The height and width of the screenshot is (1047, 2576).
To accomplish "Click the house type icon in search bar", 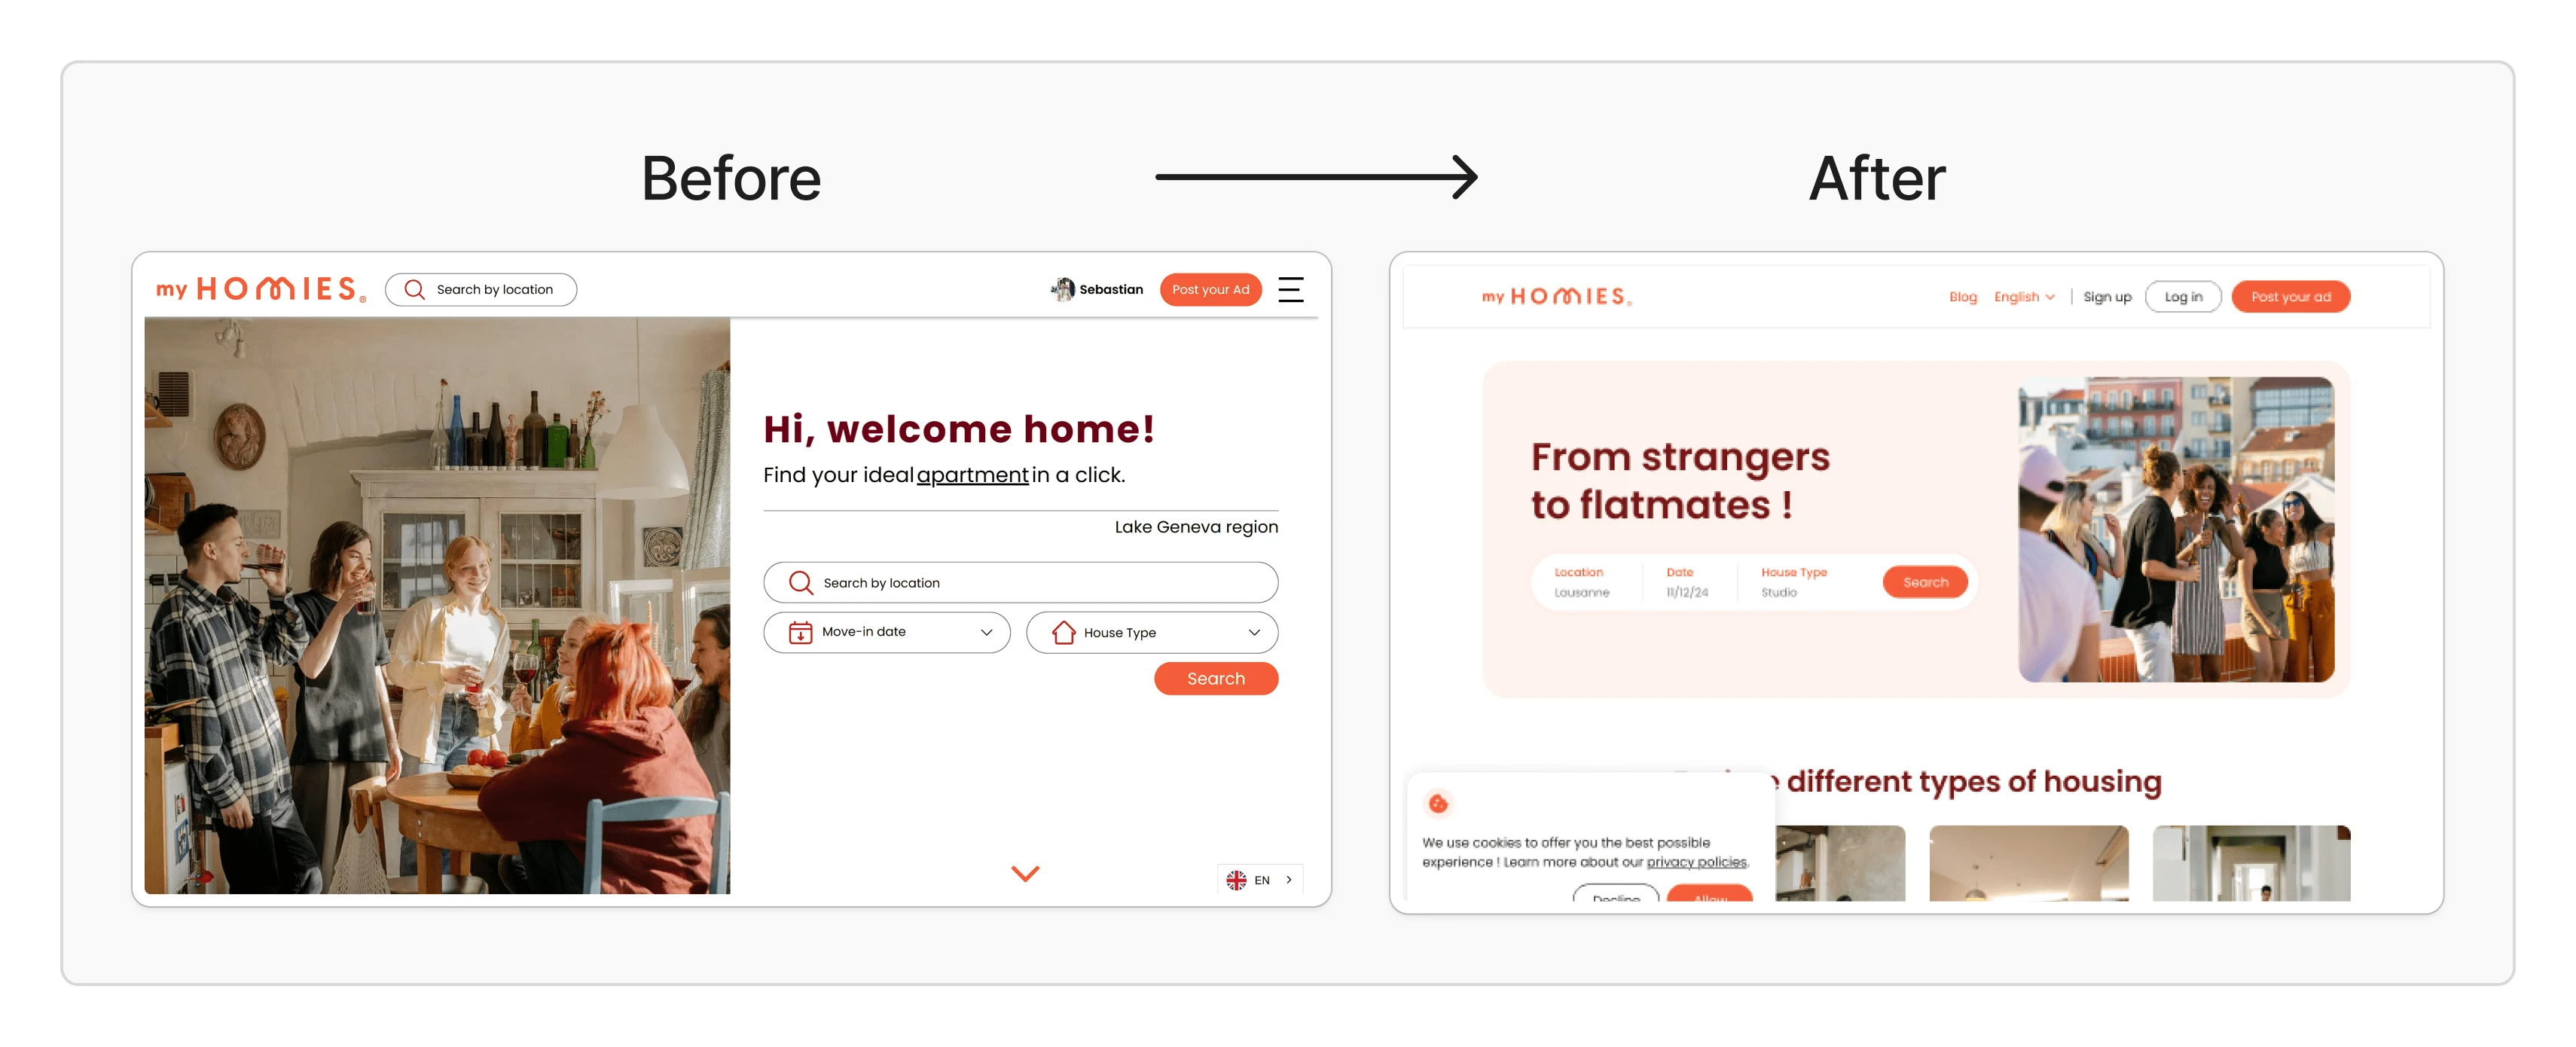I will (1063, 633).
